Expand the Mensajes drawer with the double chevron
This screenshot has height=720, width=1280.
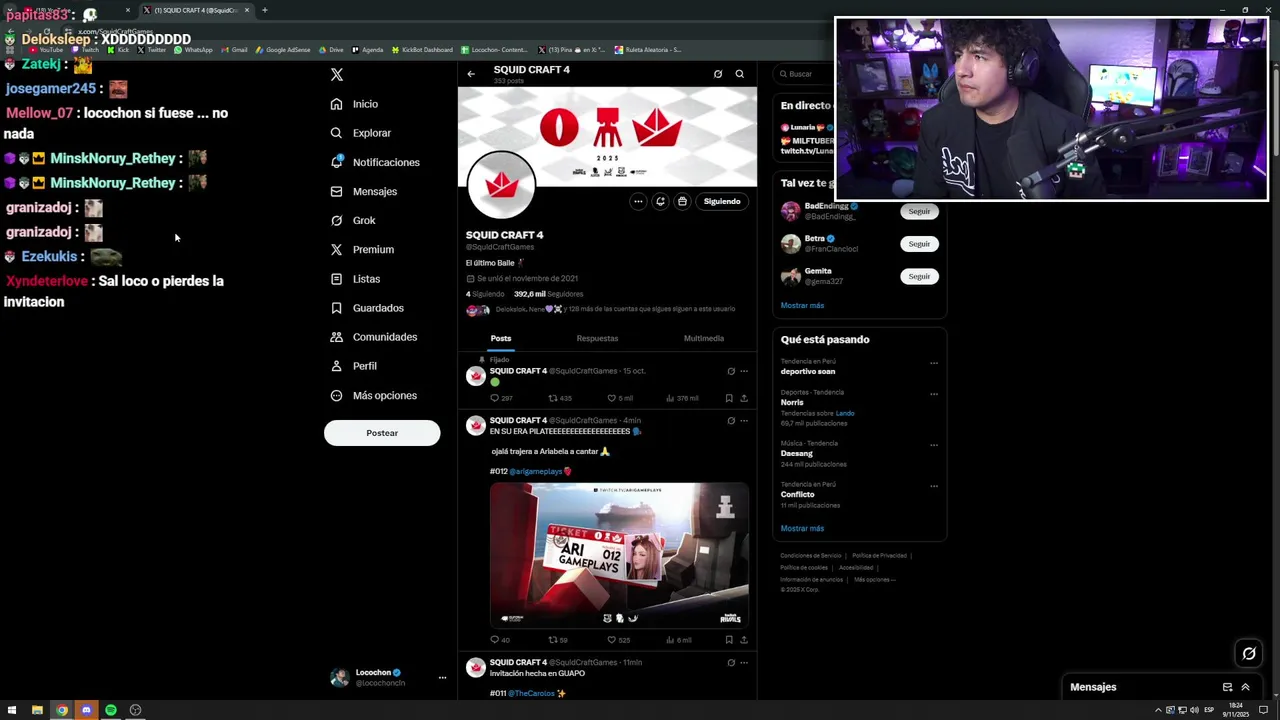1246,687
